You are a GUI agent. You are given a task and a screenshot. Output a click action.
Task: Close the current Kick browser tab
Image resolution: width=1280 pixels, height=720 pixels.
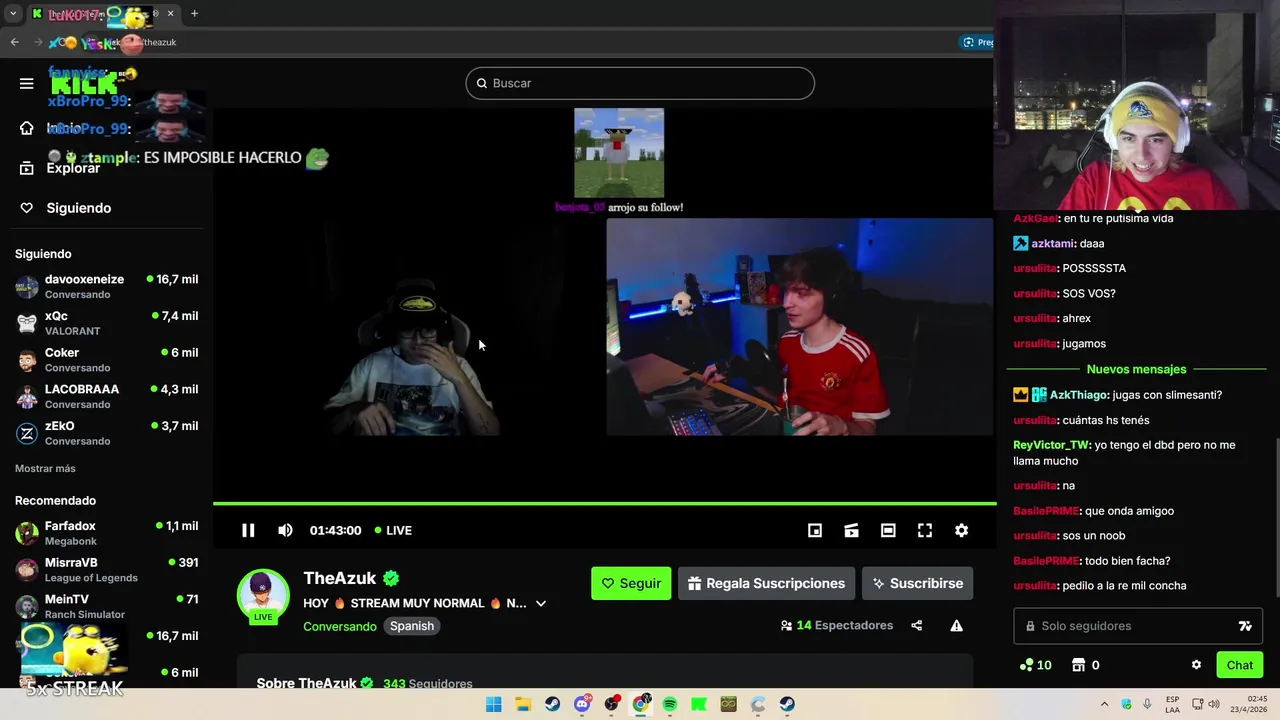(170, 14)
